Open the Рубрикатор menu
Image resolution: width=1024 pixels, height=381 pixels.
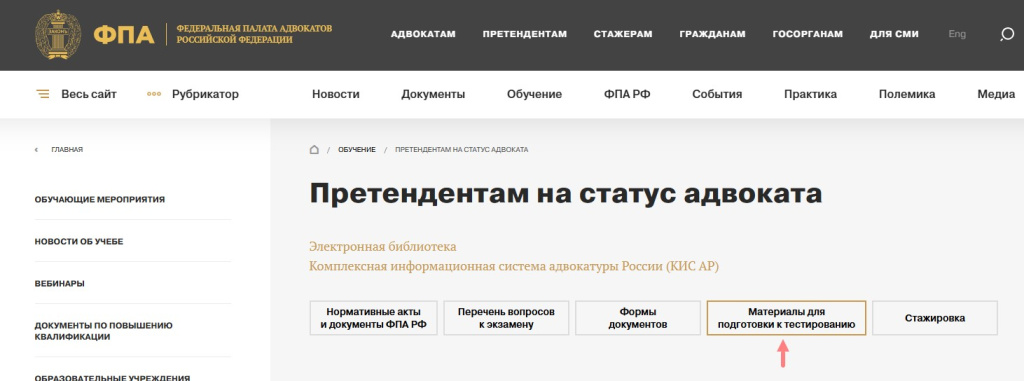point(205,94)
